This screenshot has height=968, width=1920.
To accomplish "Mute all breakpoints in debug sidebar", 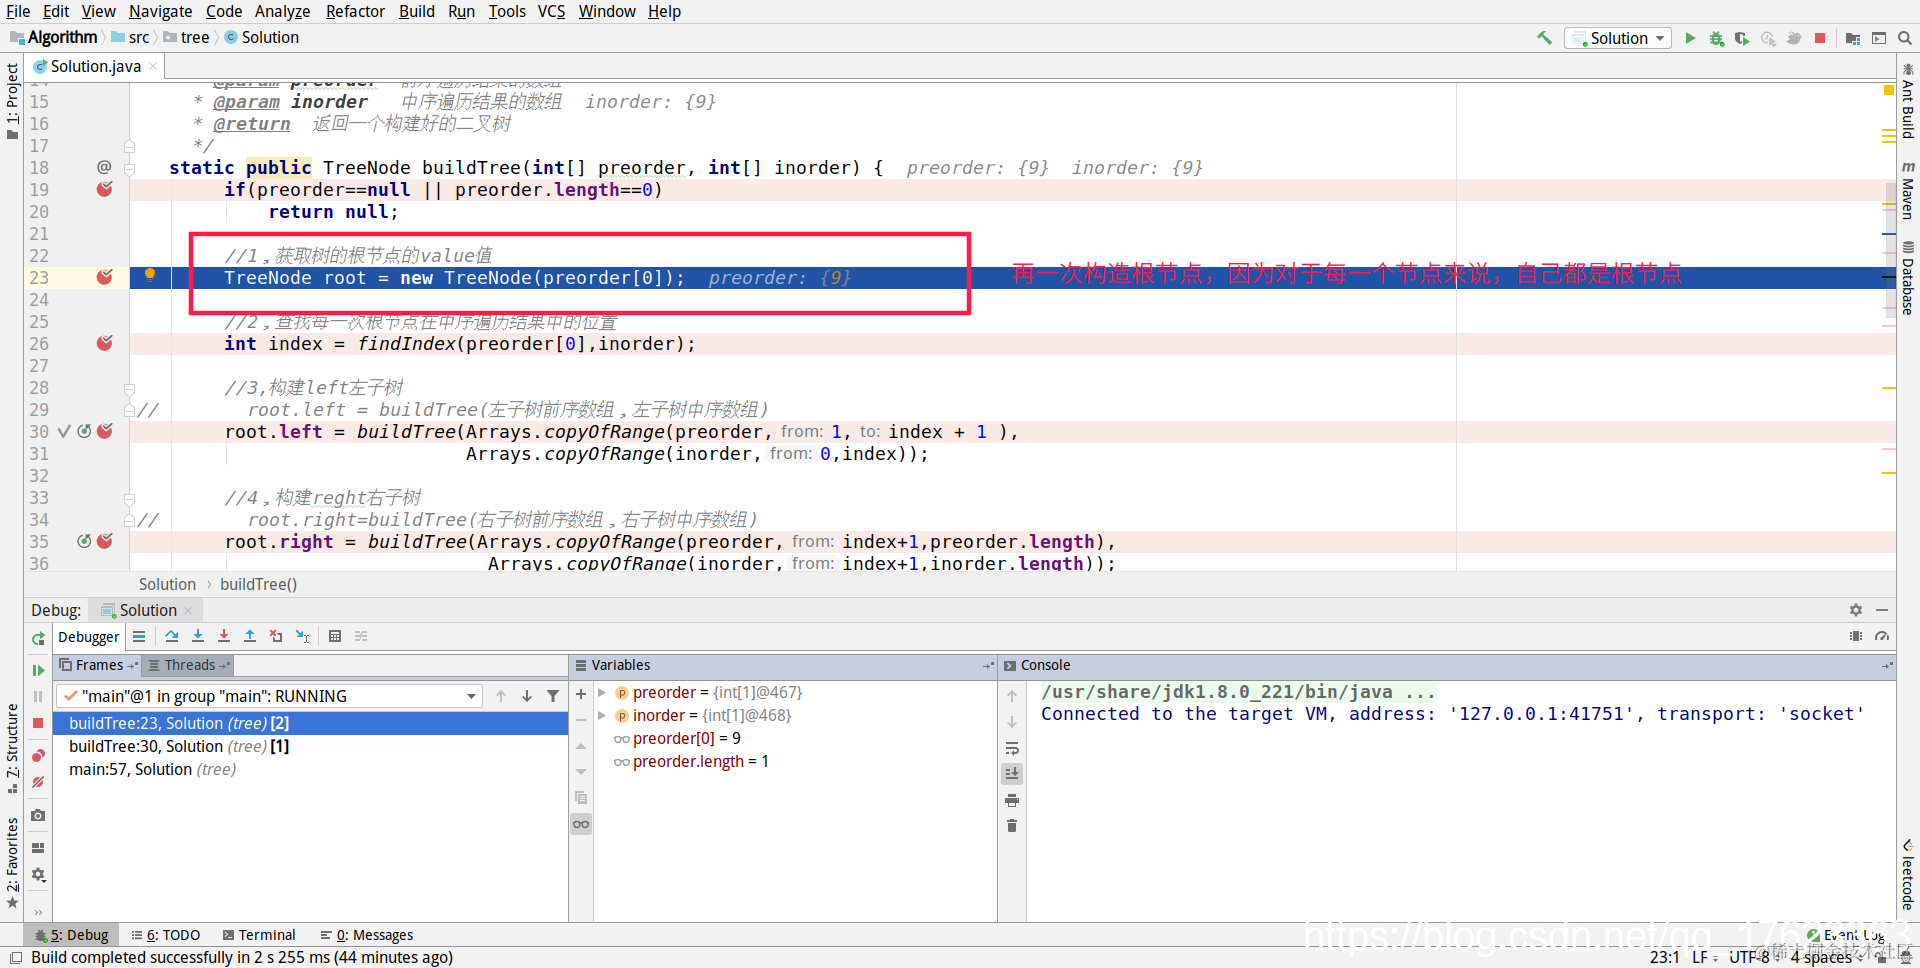I will 38,782.
